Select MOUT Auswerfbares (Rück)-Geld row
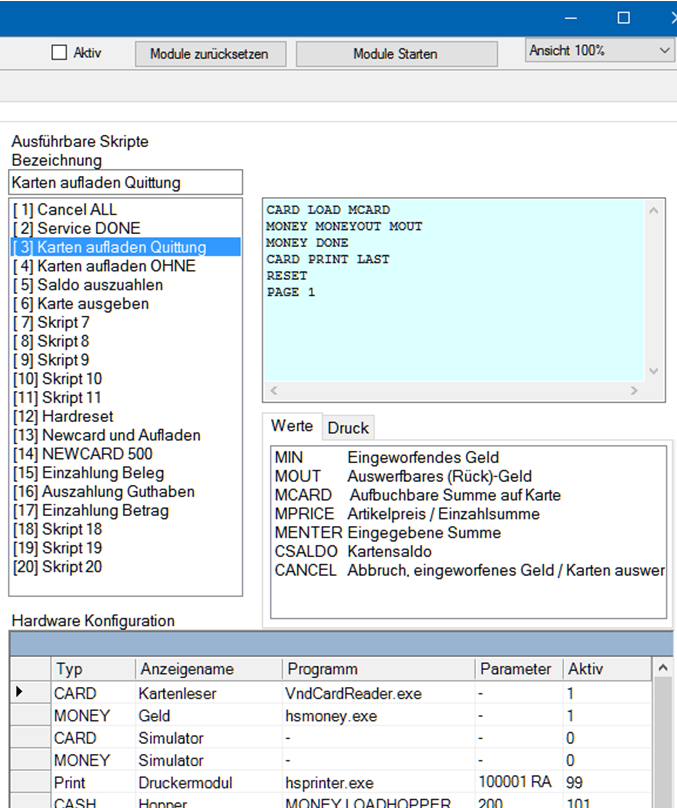 point(468,476)
